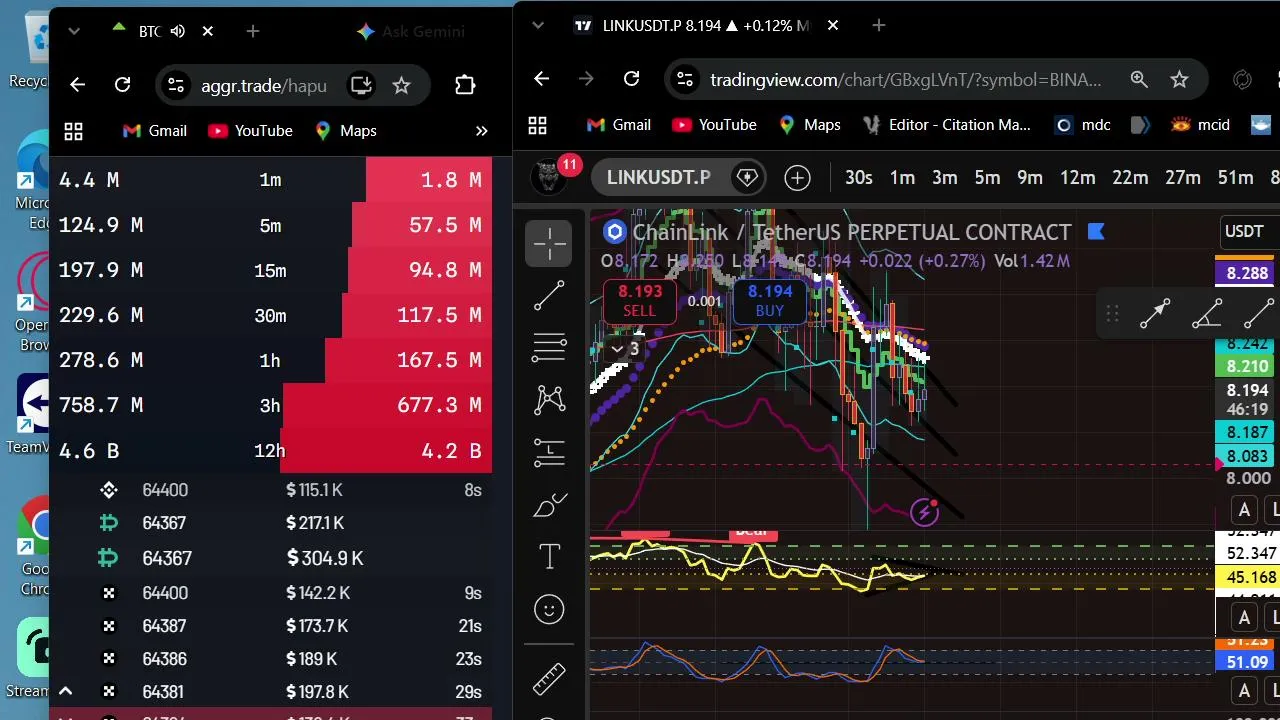Viewport: 1280px width, 720px height.
Task: Open the chart patterns tool
Action: coord(549,400)
